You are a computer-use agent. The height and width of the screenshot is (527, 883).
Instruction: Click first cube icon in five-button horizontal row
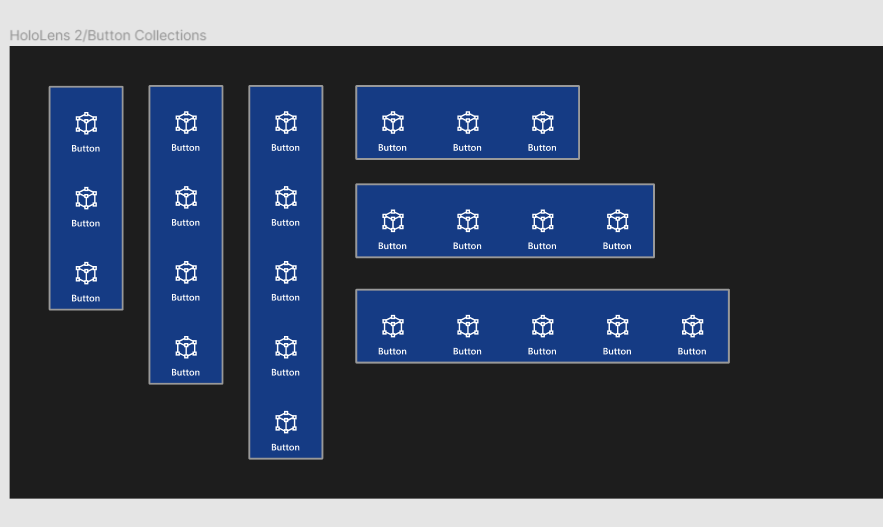pyautogui.click(x=393, y=326)
